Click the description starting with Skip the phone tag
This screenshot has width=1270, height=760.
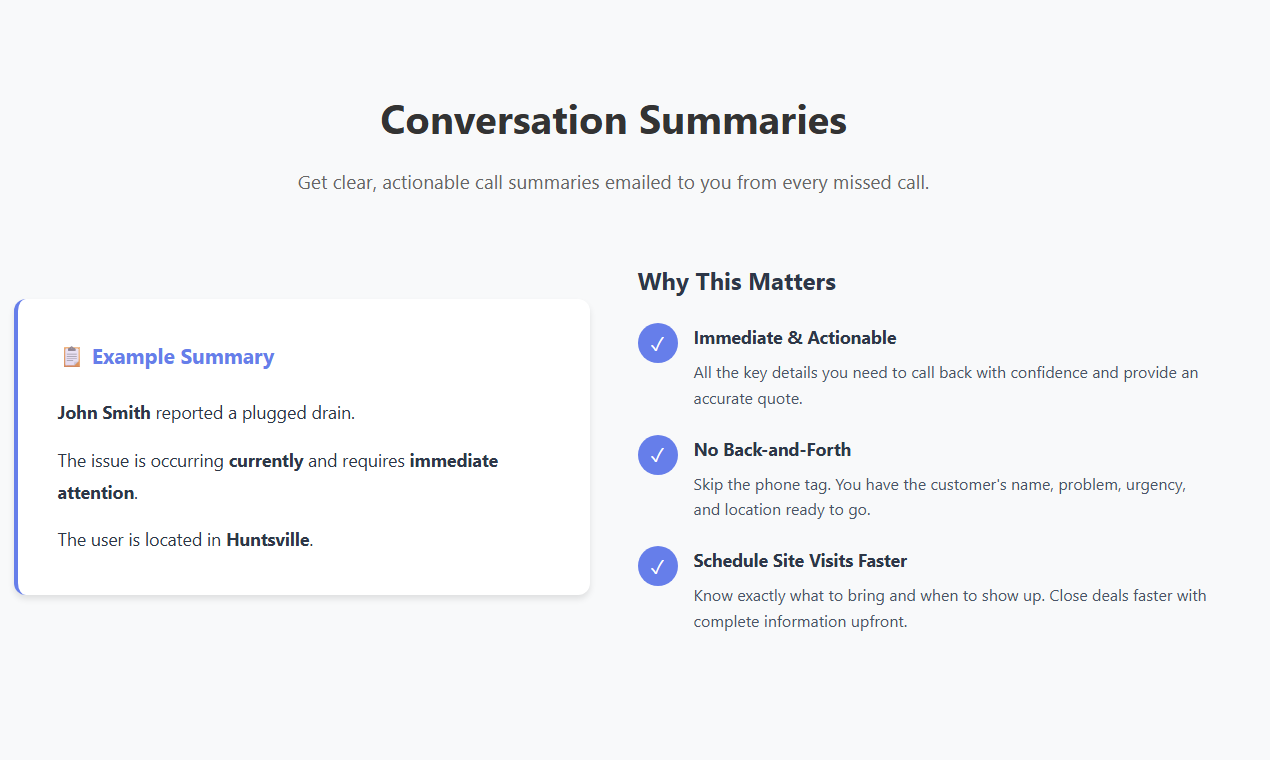940,497
